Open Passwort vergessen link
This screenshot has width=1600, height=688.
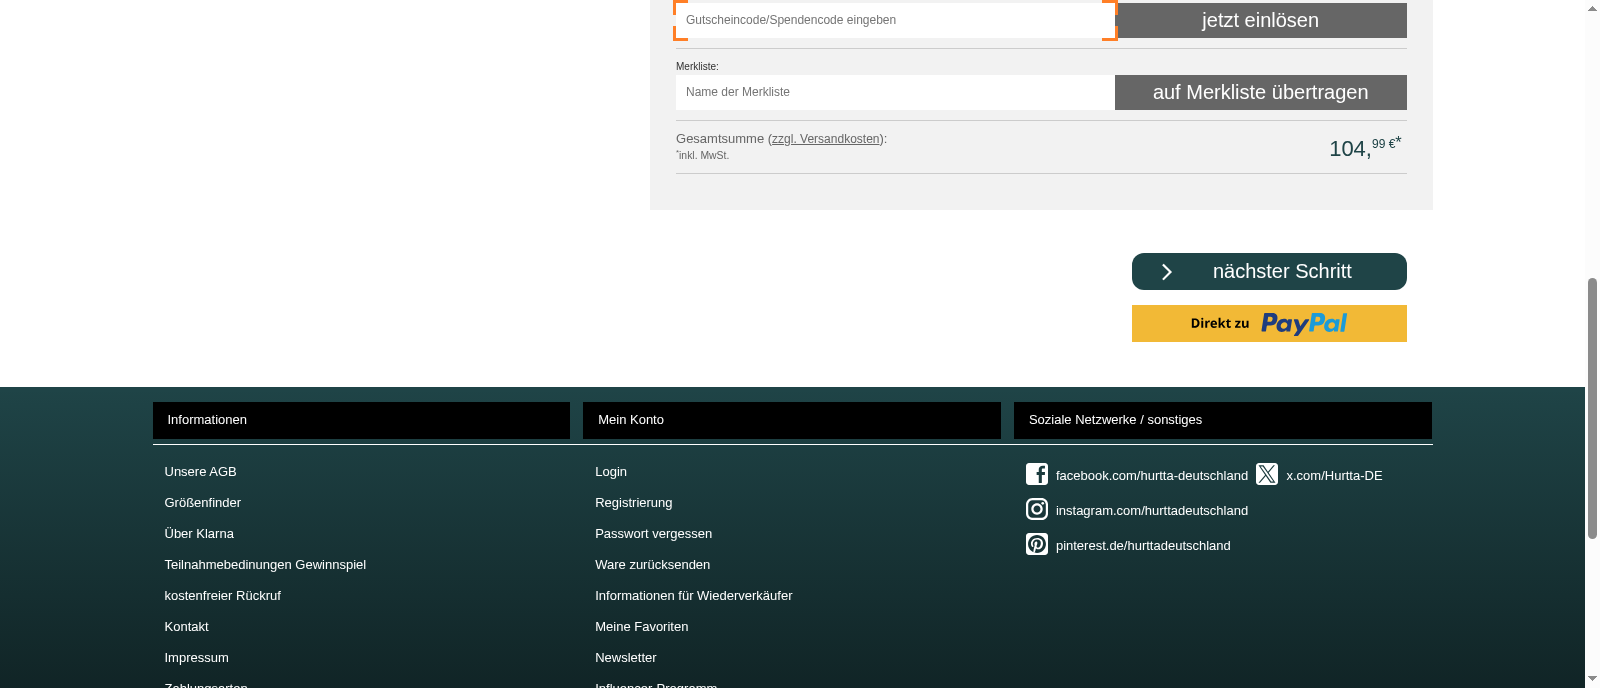coord(654,534)
